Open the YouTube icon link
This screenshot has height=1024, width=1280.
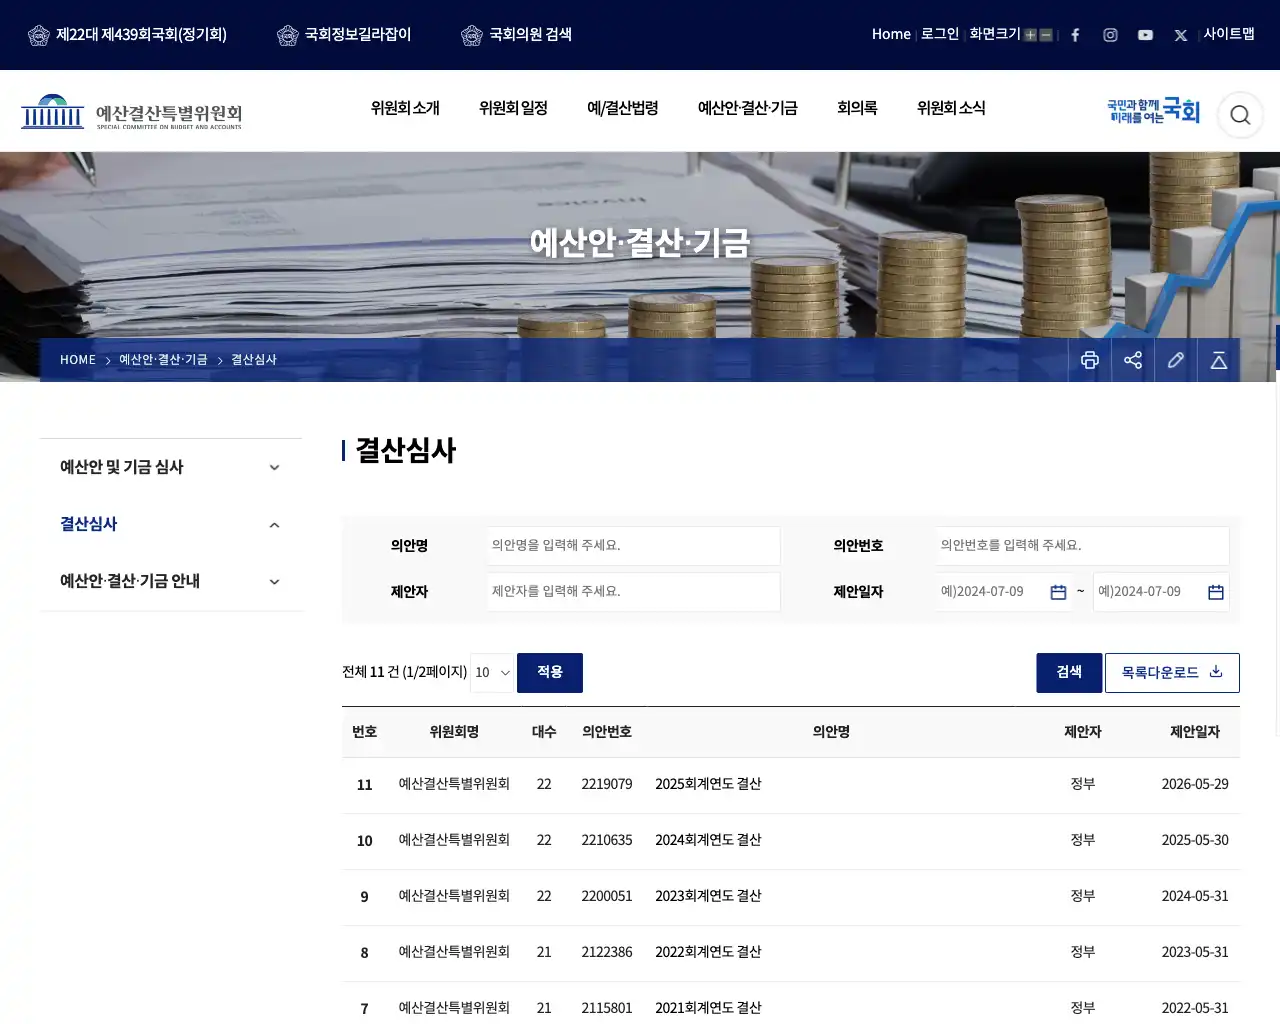pyautogui.click(x=1145, y=35)
